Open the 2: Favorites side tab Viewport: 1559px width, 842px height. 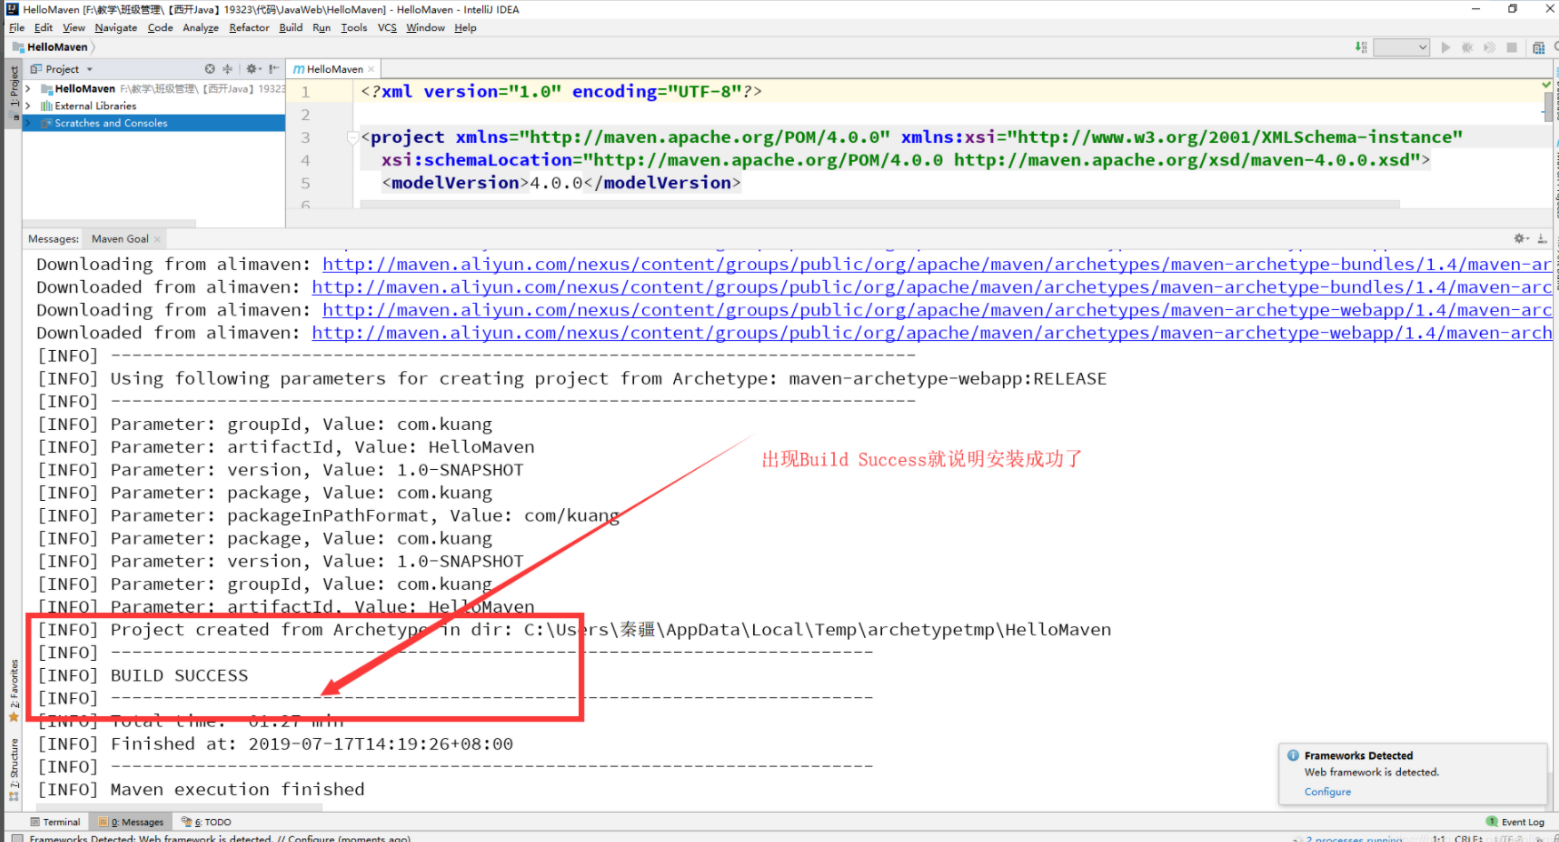(14, 690)
